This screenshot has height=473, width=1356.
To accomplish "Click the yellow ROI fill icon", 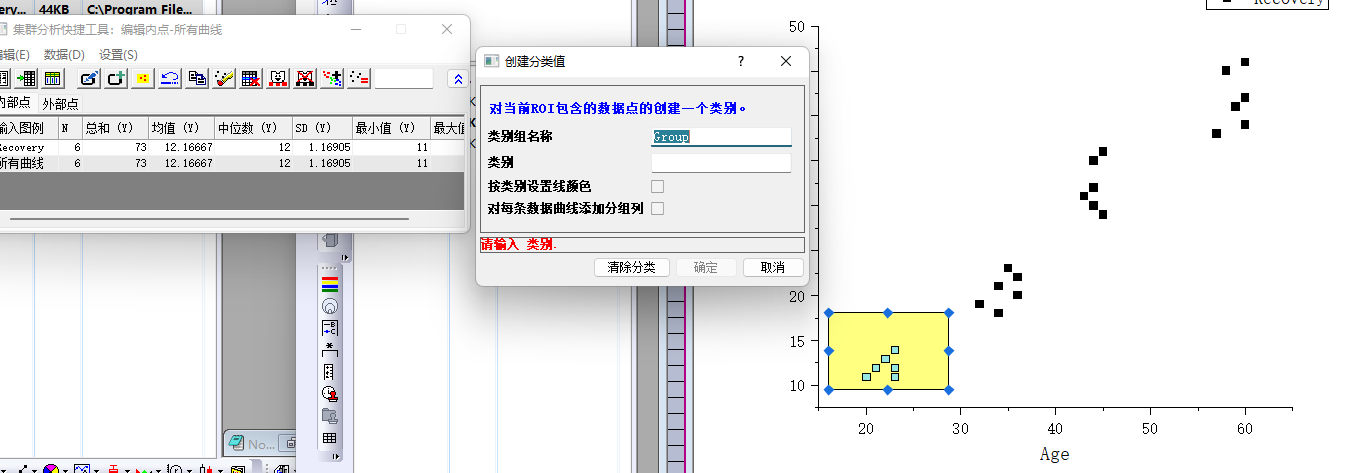I will point(144,78).
